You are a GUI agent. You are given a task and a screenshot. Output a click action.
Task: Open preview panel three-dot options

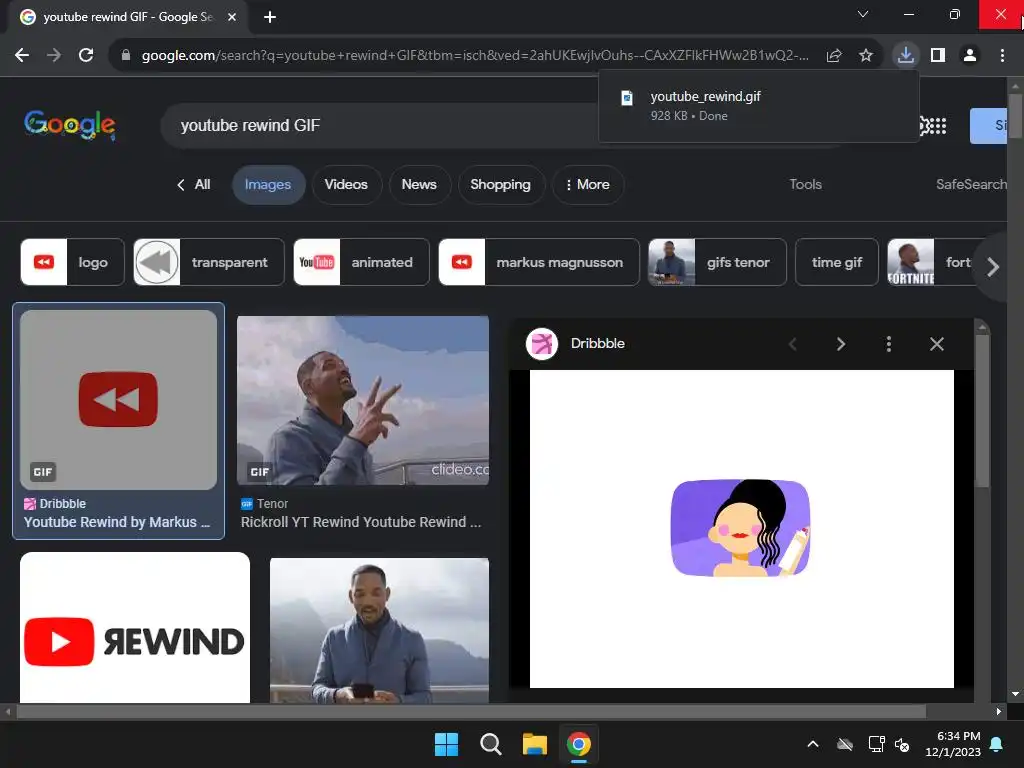click(x=889, y=344)
